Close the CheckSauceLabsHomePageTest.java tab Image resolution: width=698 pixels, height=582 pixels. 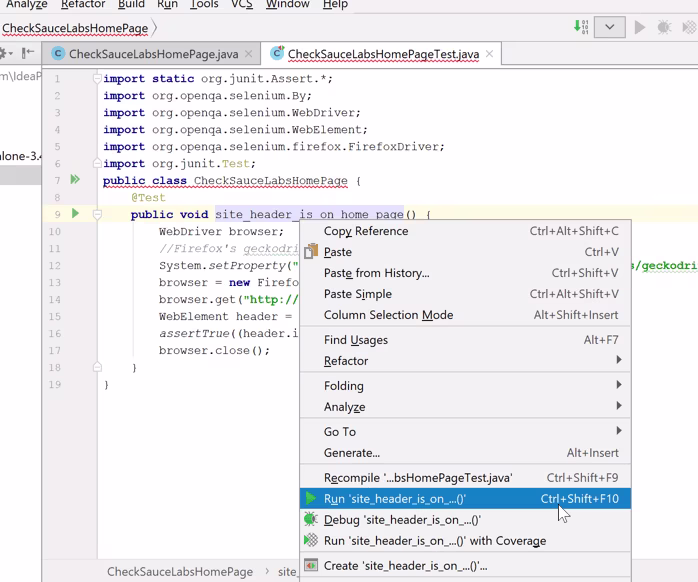489,54
